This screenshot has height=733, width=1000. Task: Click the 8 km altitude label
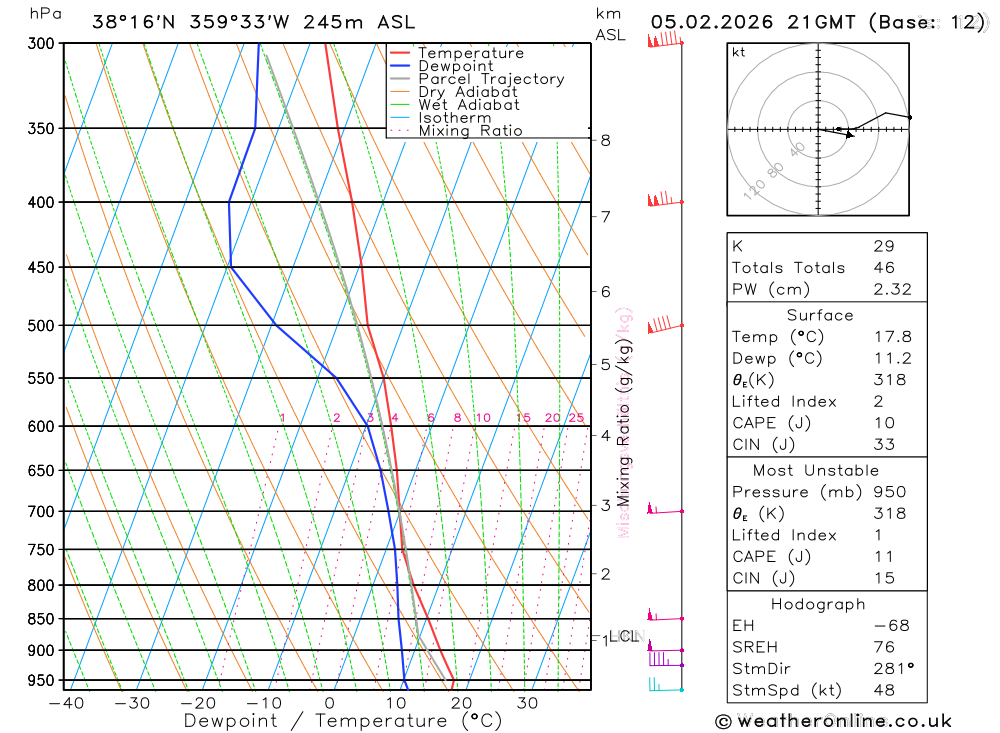pos(605,140)
